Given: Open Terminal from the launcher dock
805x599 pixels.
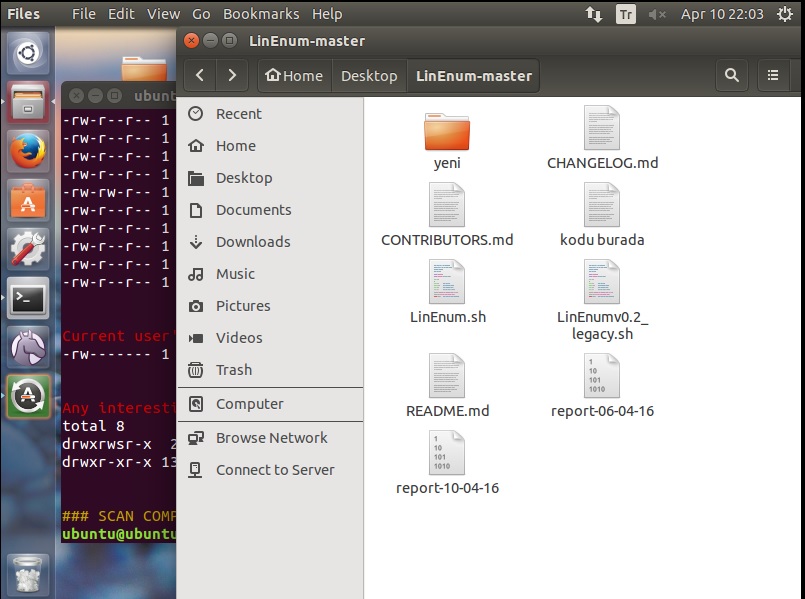Looking at the screenshot, I should (x=28, y=299).
